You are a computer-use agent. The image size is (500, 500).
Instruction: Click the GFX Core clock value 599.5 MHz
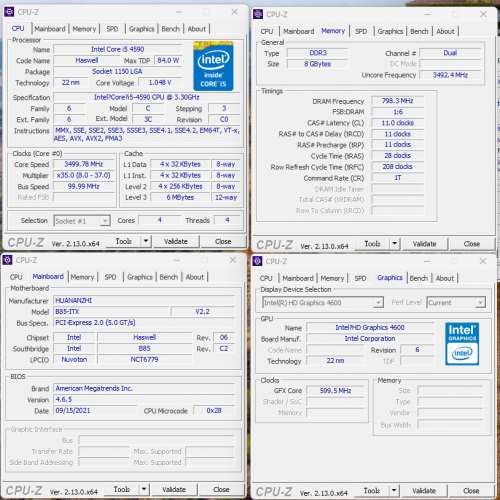(336, 391)
